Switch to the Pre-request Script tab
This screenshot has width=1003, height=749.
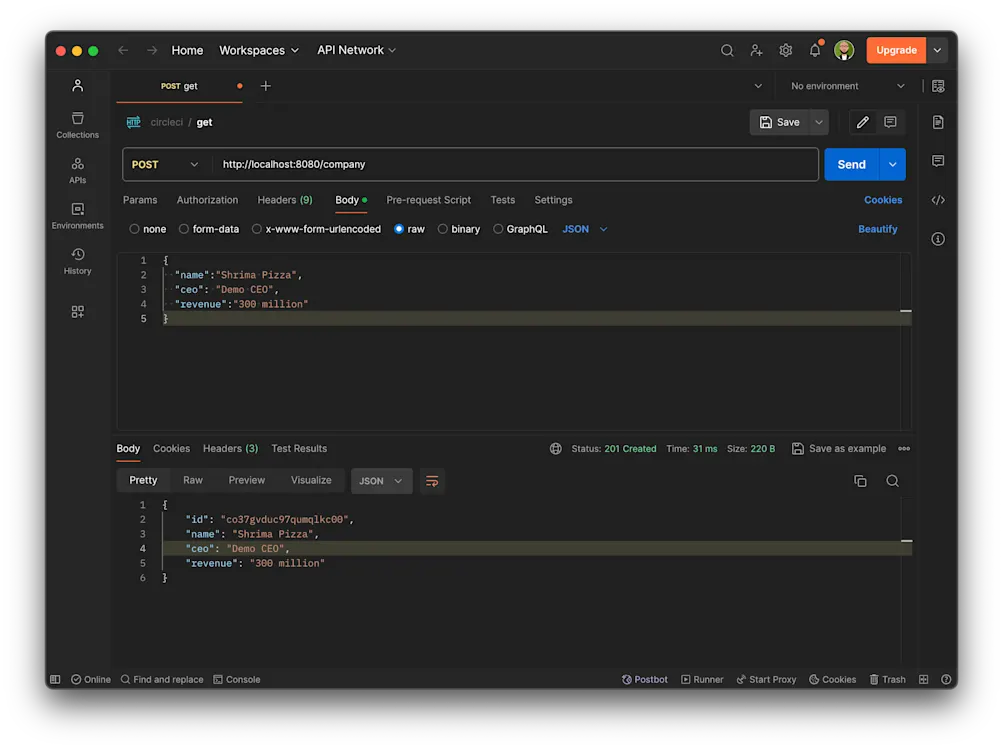click(428, 200)
